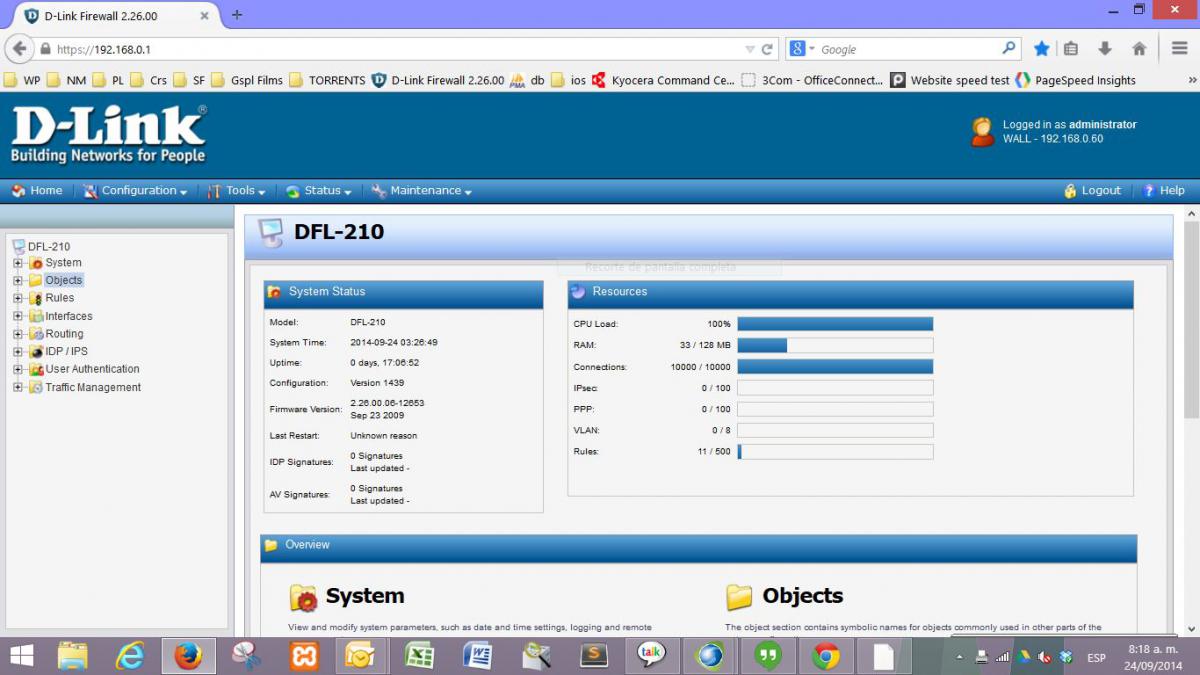Open the PageSpeed Insights bookmark

(1076, 80)
